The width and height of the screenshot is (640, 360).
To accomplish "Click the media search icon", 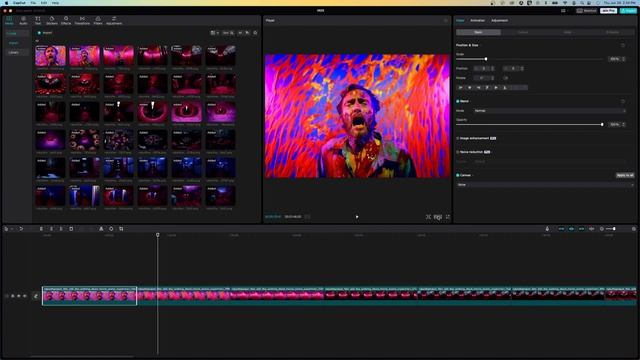I will point(255,33).
